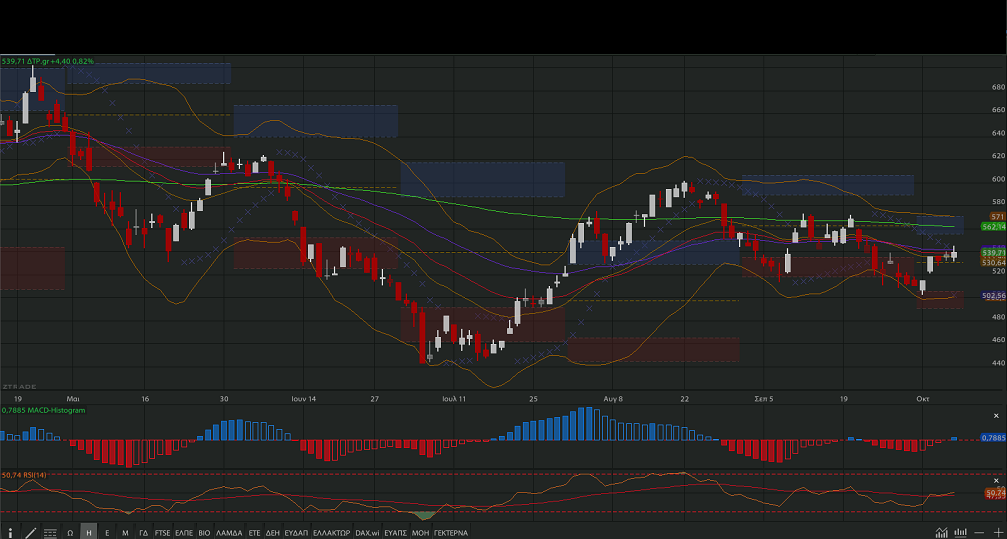Click the 571 price axis tag
Viewport: 1007px width, 539px height.
click(997, 217)
